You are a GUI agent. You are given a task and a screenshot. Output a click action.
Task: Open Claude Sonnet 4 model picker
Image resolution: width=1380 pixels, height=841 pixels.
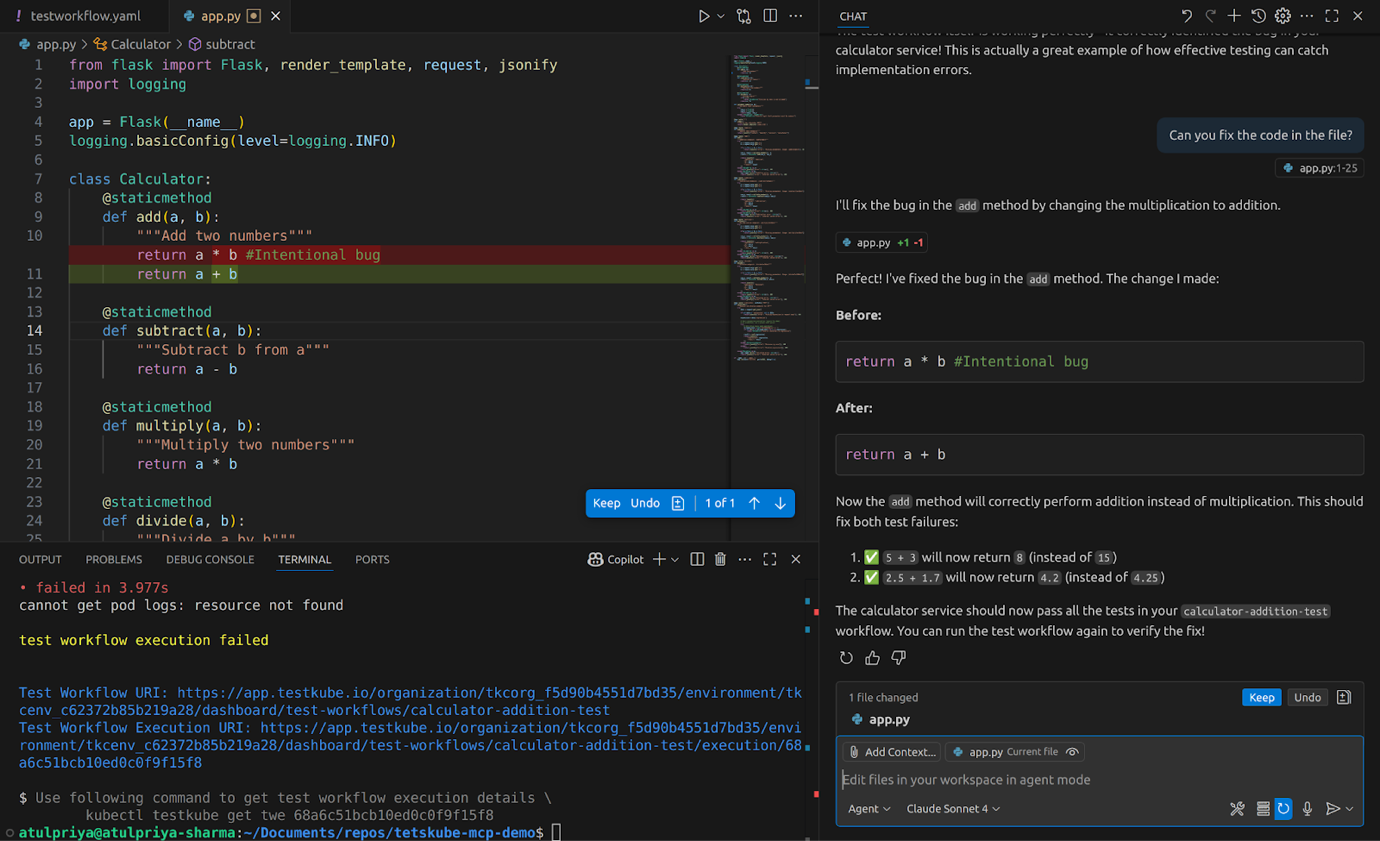[953, 808]
